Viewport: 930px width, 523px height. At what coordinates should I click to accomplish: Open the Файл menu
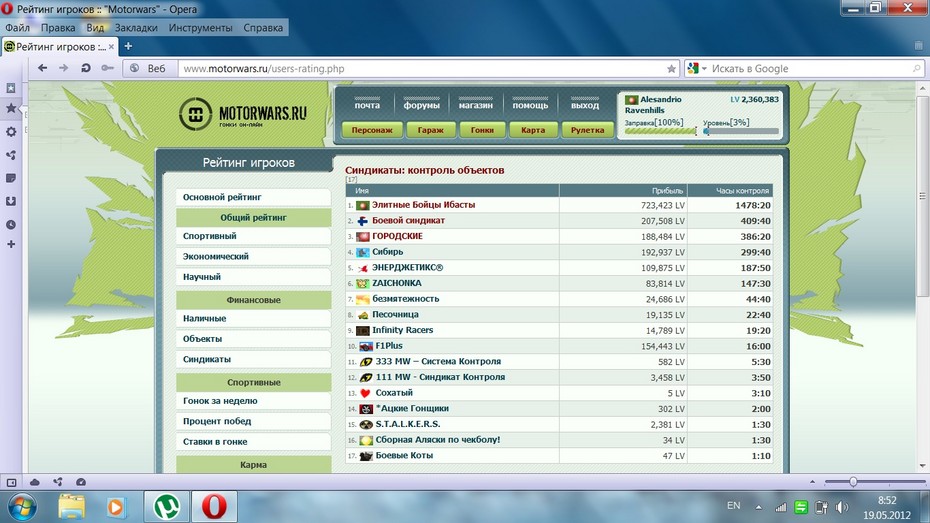tap(18, 27)
